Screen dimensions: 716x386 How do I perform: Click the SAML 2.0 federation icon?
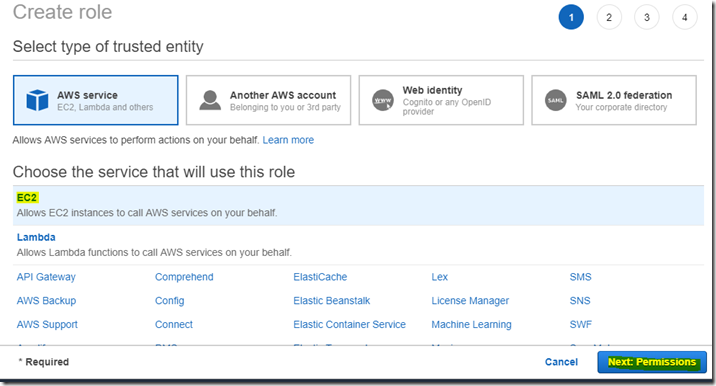(x=556, y=100)
